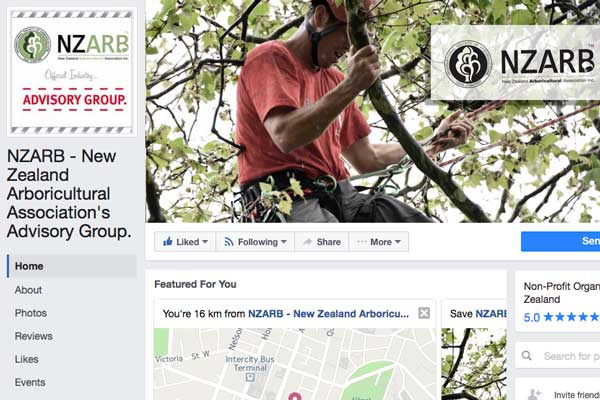This screenshot has width=600, height=400.
Task: Click the blue Send message button
Action: [x=560, y=241]
